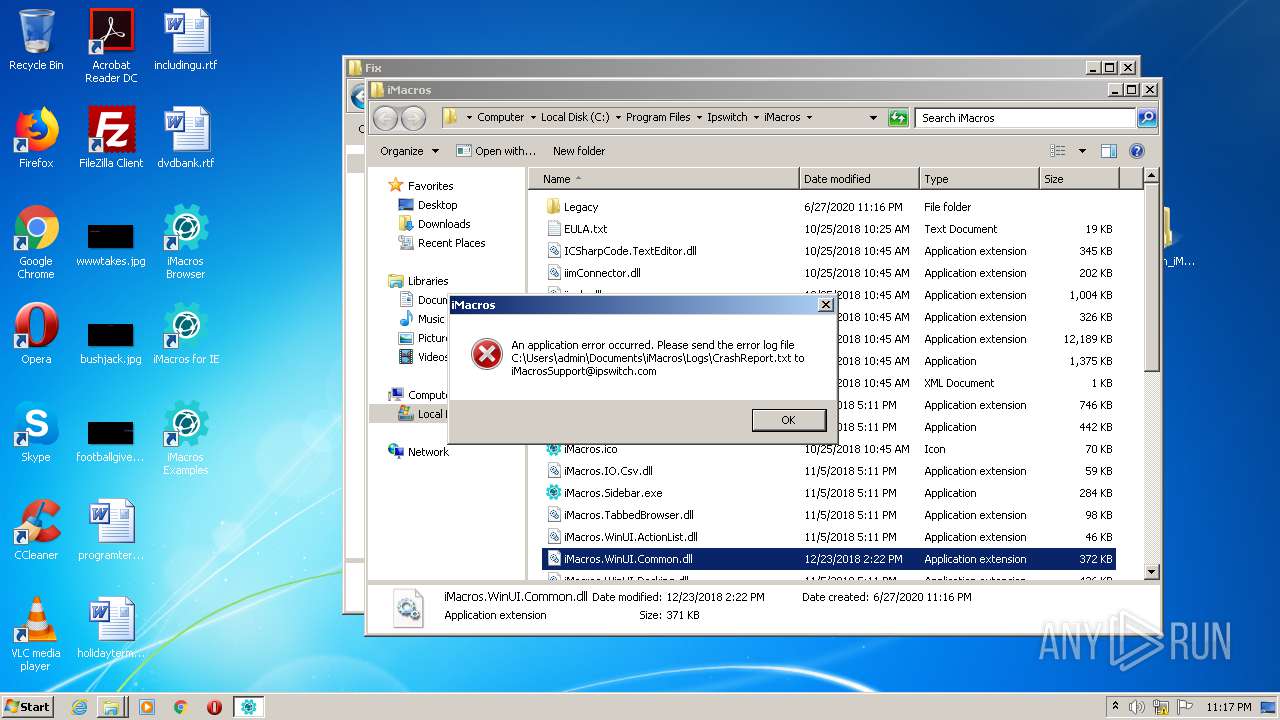Open iMacros Examples shortcut
This screenshot has height=720, width=1280.
pyautogui.click(x=186, y=438)
